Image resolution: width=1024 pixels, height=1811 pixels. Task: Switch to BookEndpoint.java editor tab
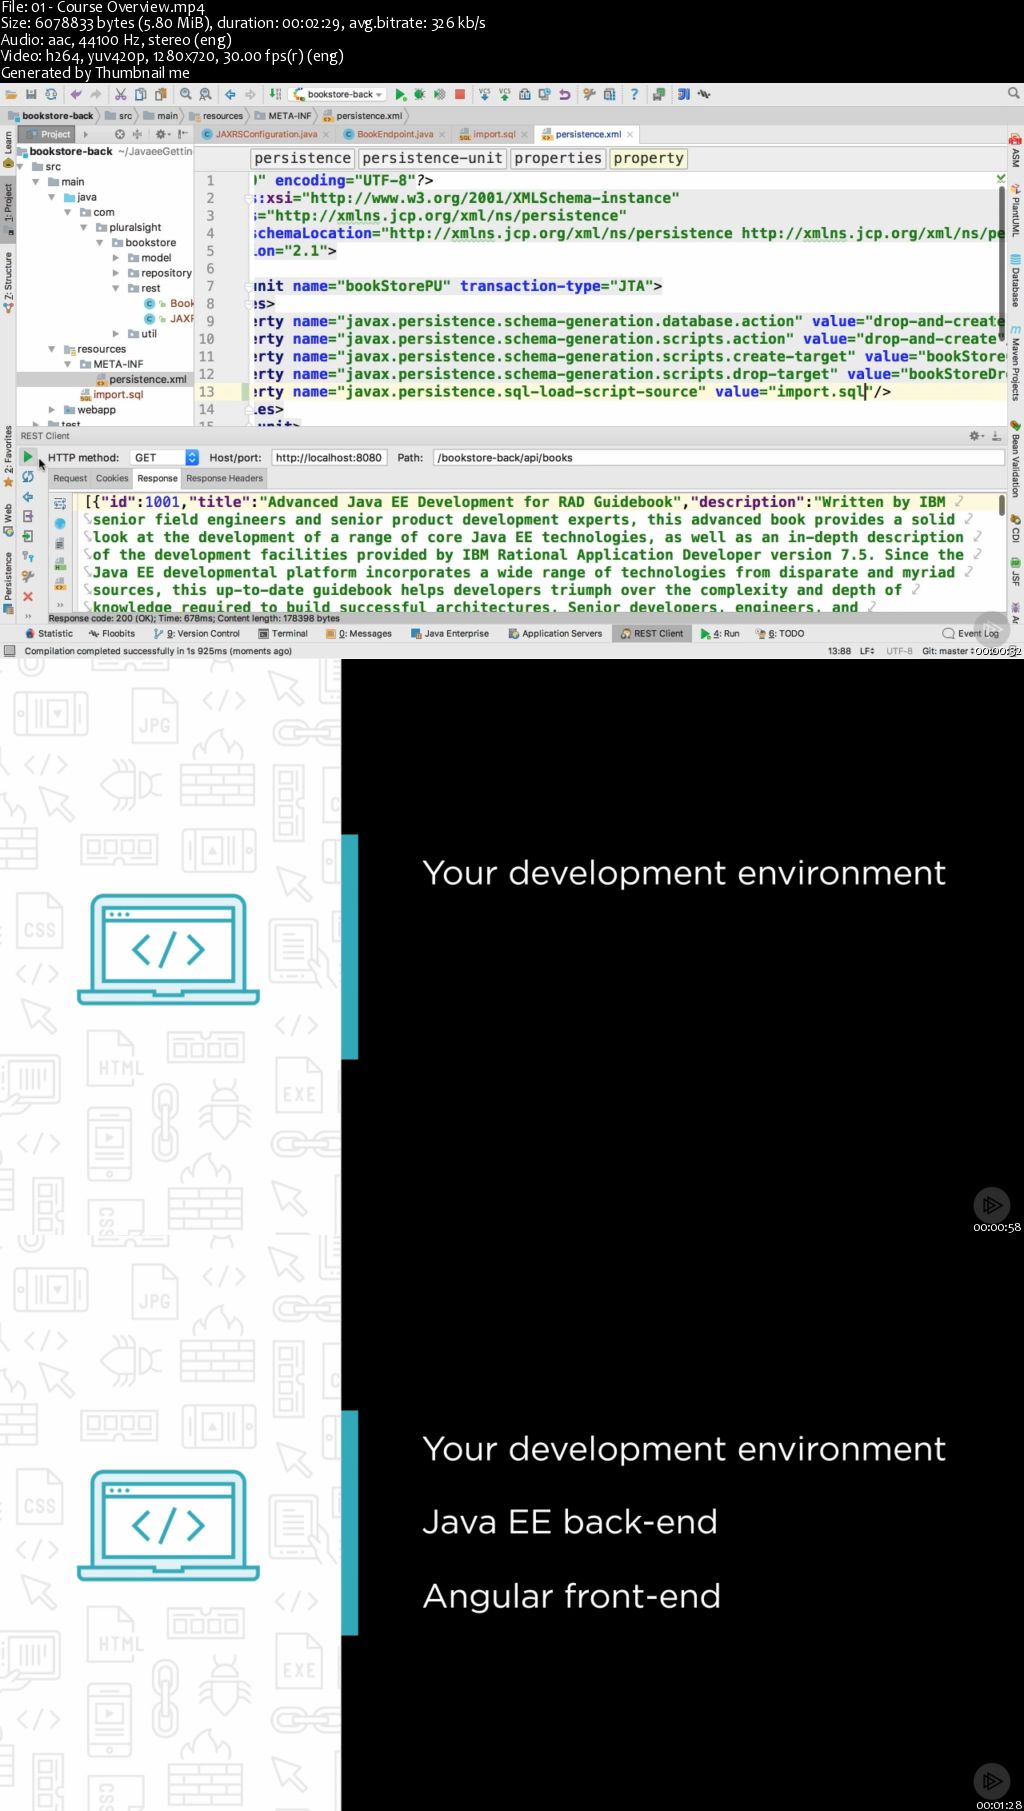(x=394, y=134)
